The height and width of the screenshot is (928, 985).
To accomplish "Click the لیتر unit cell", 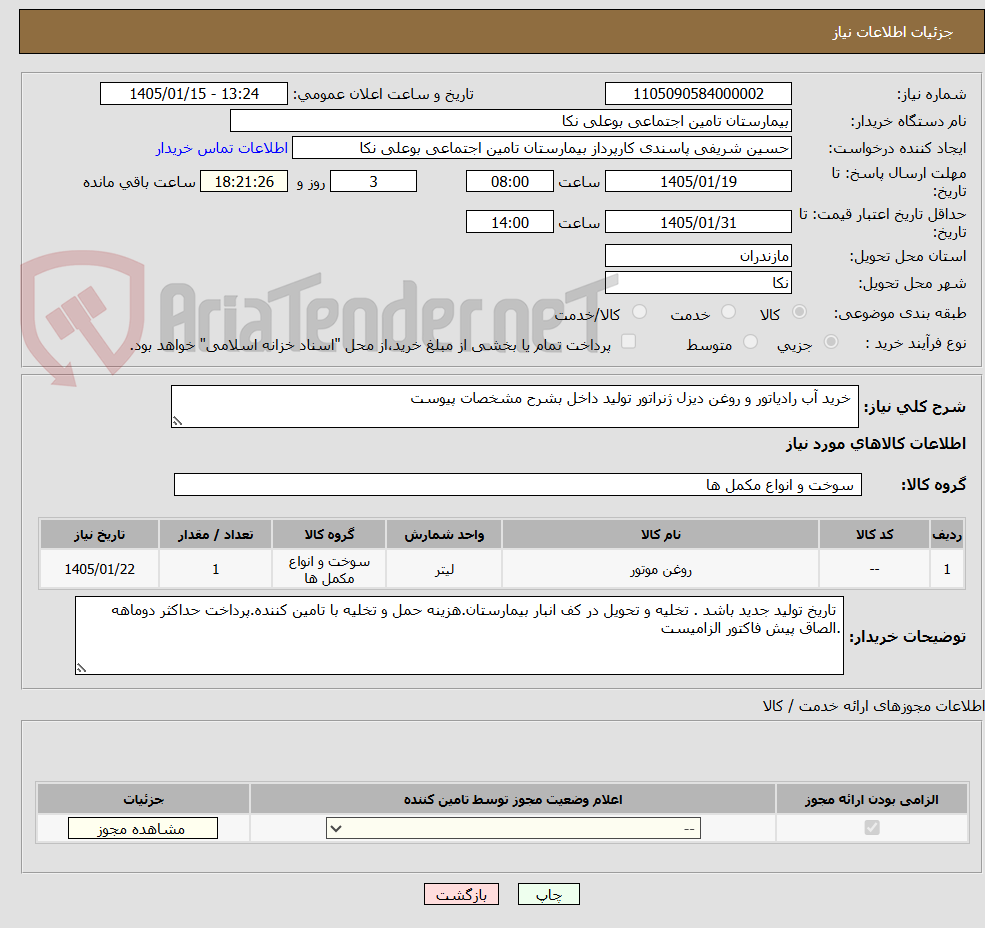I will pos(444,569).
